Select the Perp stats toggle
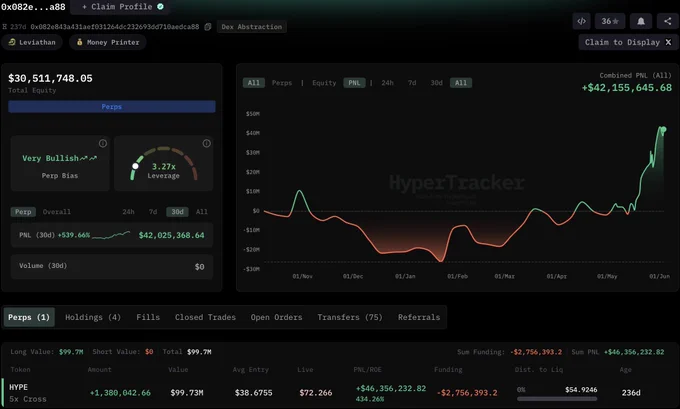The width and height of the screenshot is (680, 409). (x=23, y=212)
